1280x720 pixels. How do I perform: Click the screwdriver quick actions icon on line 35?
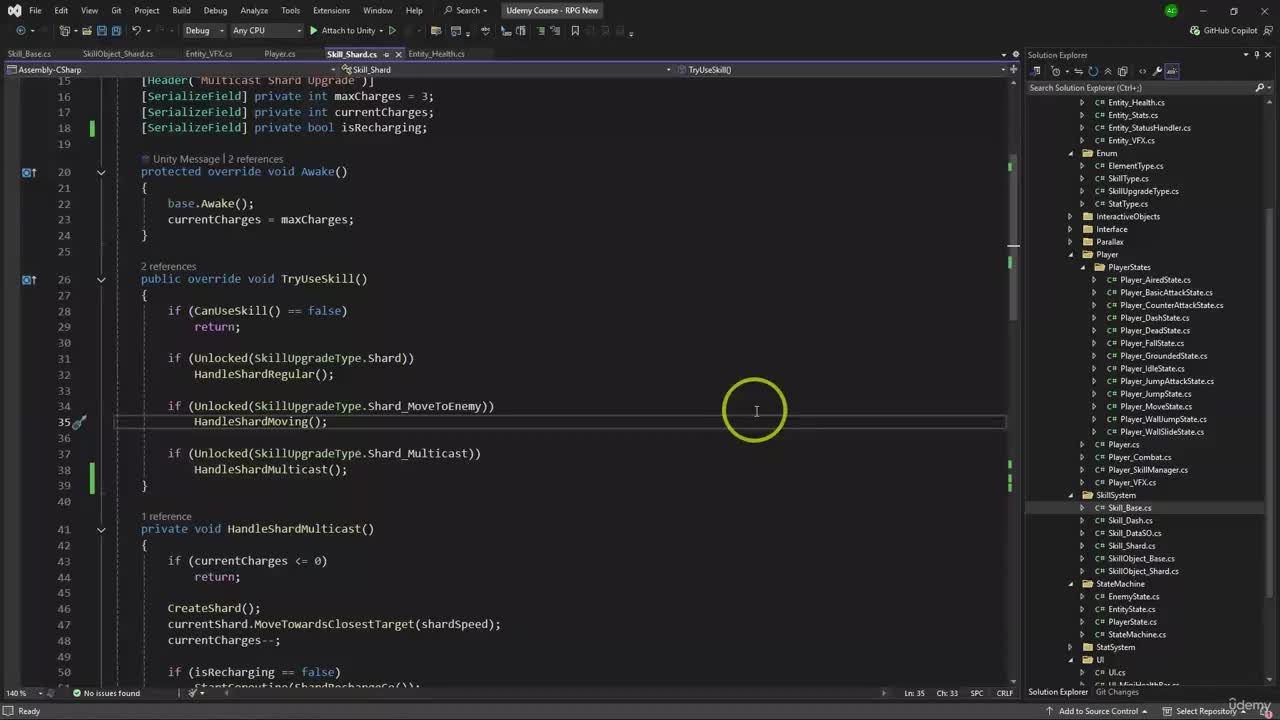pyautogui.click(x=78, y=422)
